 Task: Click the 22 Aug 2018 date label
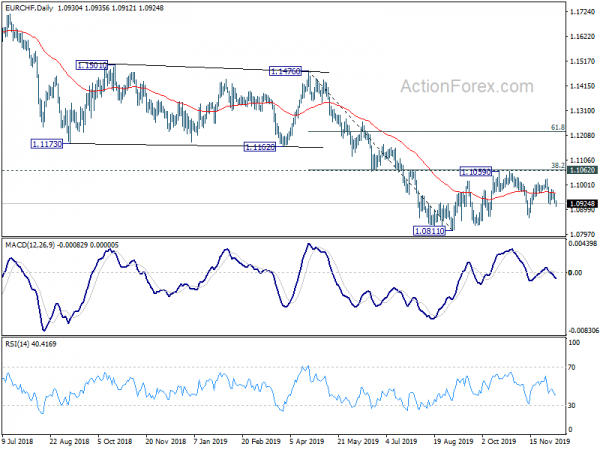point(69,441)
